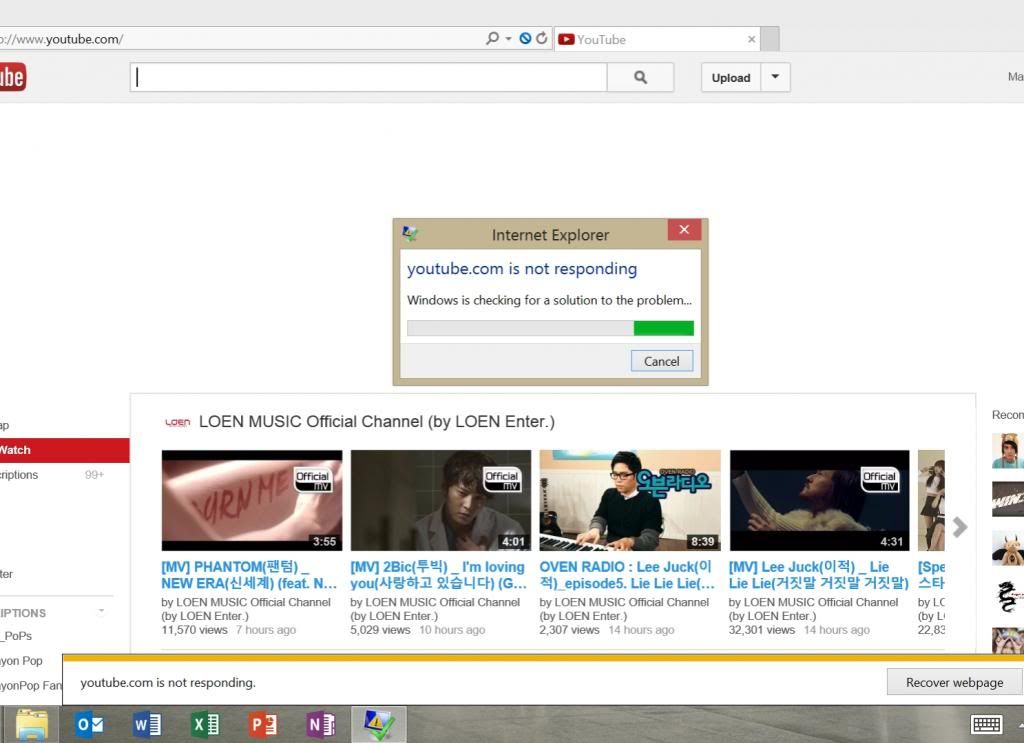Open the _PoPs subscription in sidebar

coord(16,636)
